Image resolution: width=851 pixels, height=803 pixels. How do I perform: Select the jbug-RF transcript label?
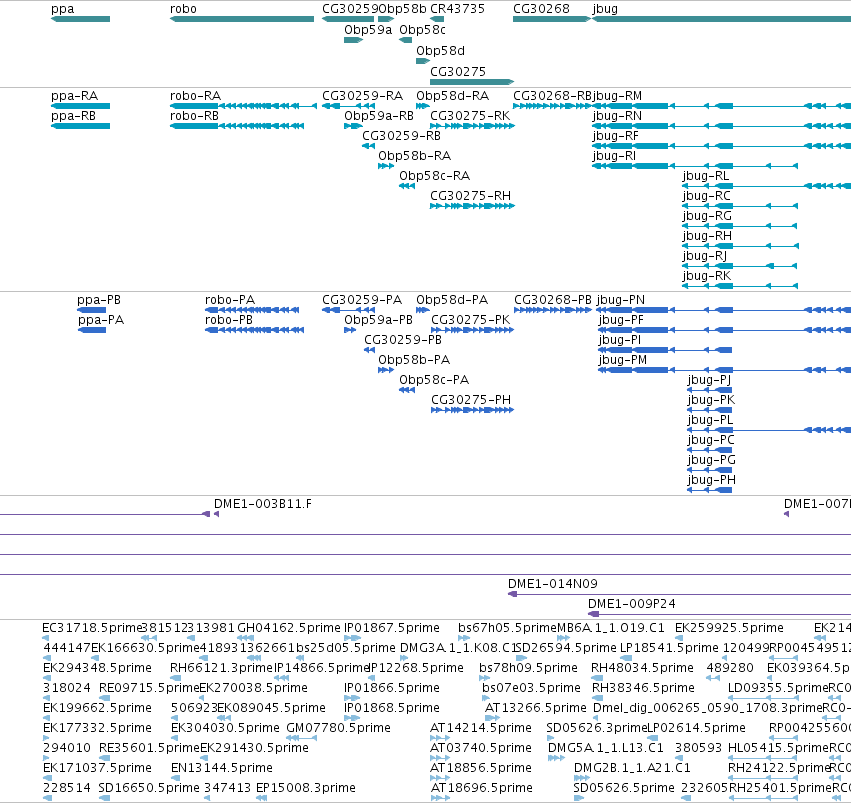pos(615,136)
